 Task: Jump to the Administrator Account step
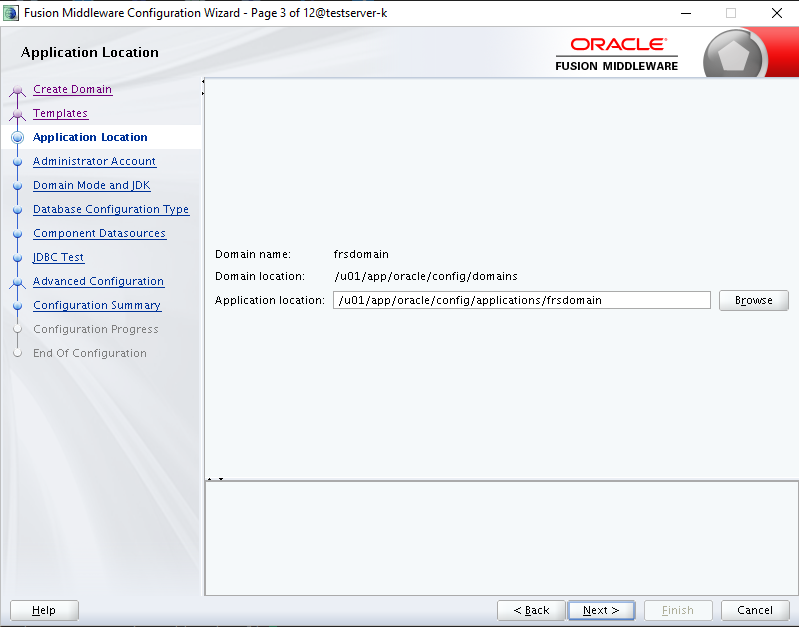(x=94, y=161)
